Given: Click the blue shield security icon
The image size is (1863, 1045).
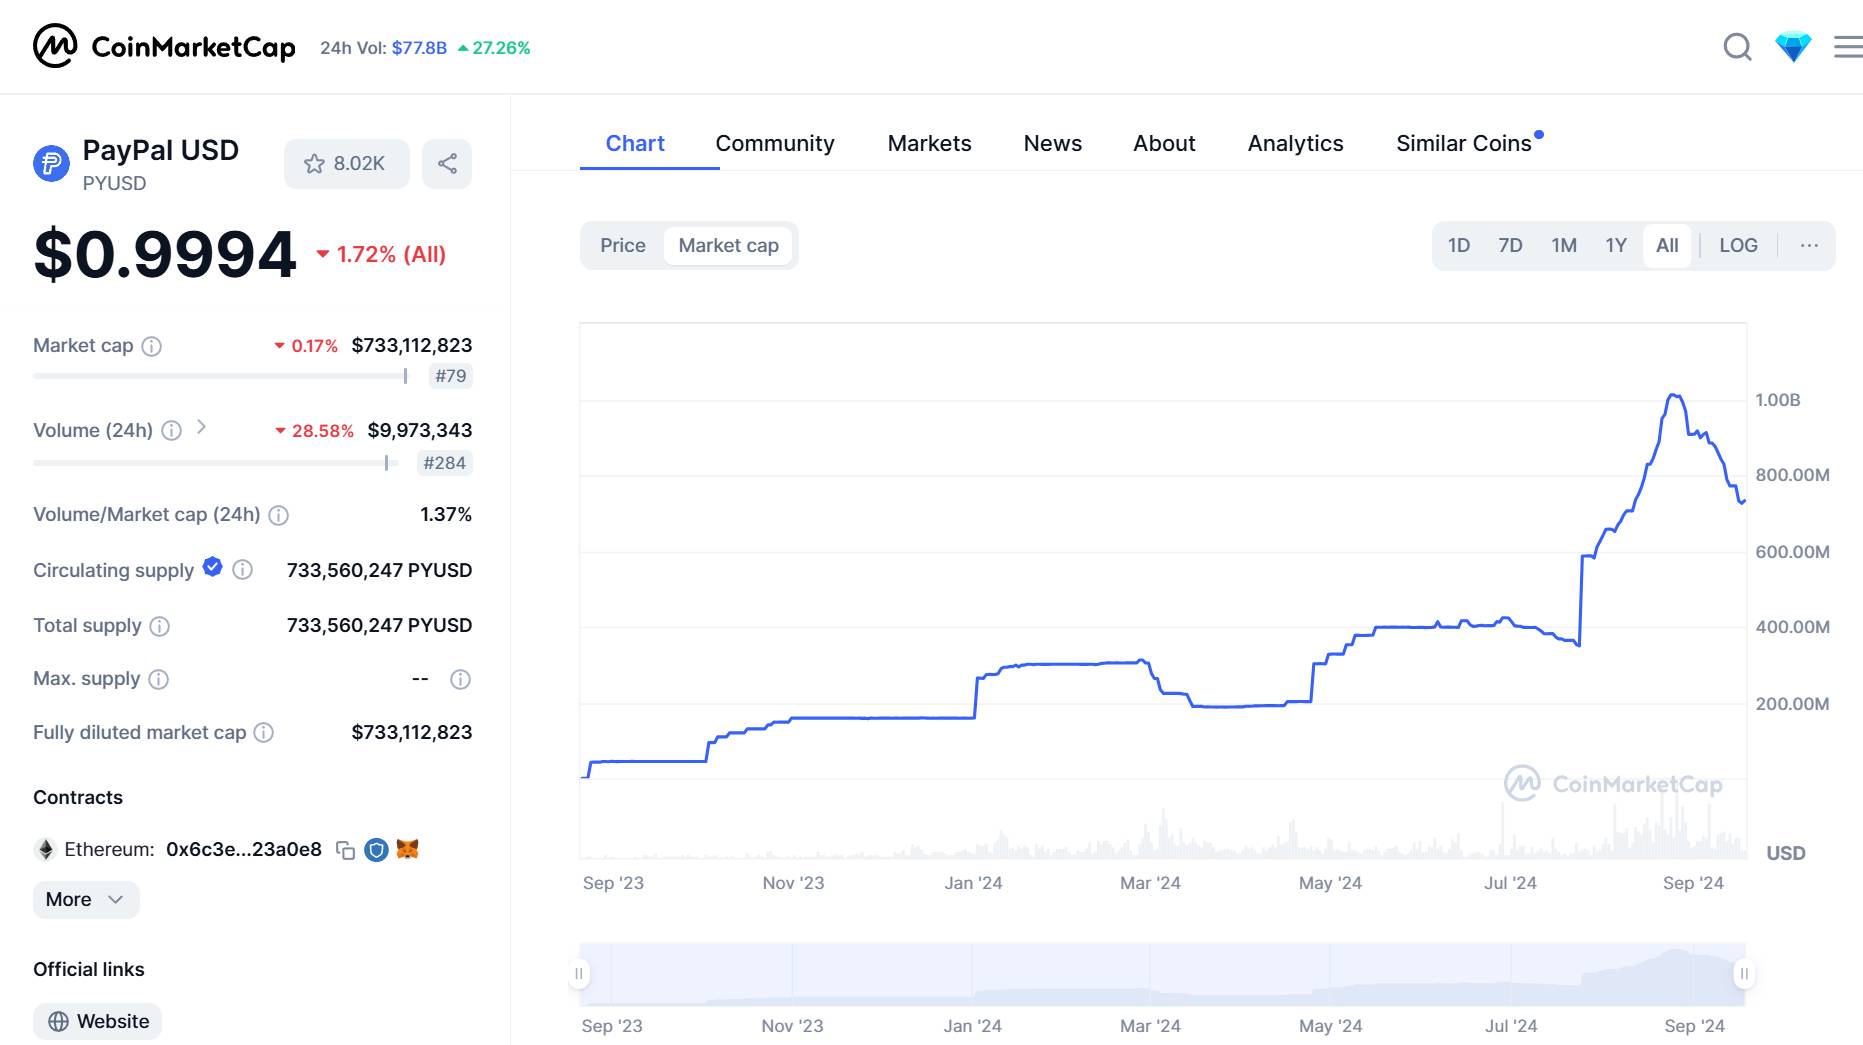Looking at the screenshot, I should pos(376,850).
